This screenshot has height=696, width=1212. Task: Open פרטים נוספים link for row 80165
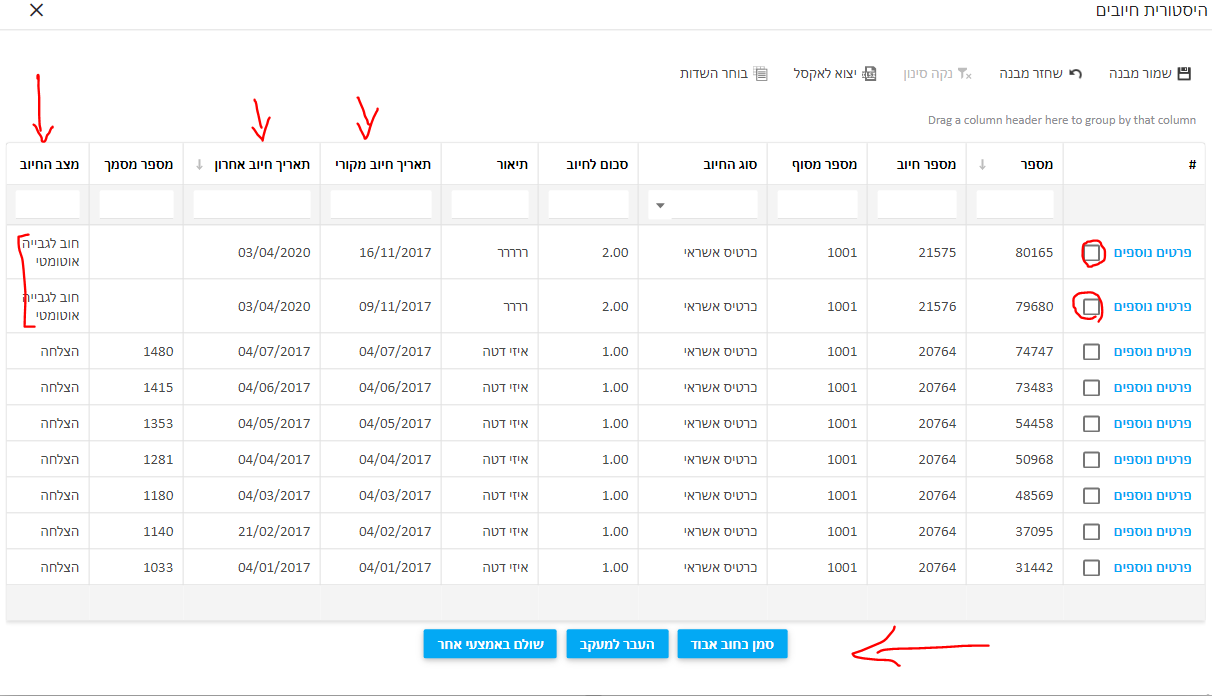coord(1153,253)
